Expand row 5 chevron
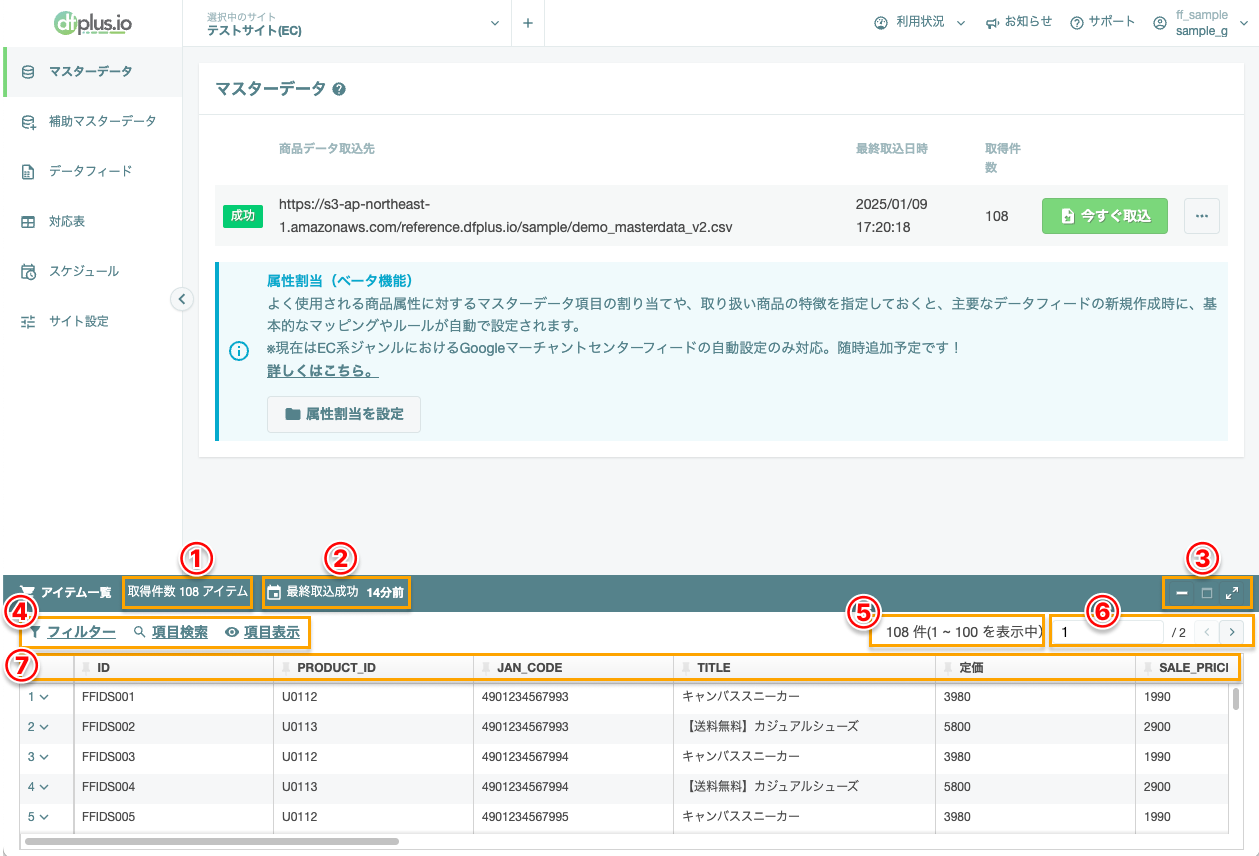Viewport: 1259px width, 856px height. [43, 817]
